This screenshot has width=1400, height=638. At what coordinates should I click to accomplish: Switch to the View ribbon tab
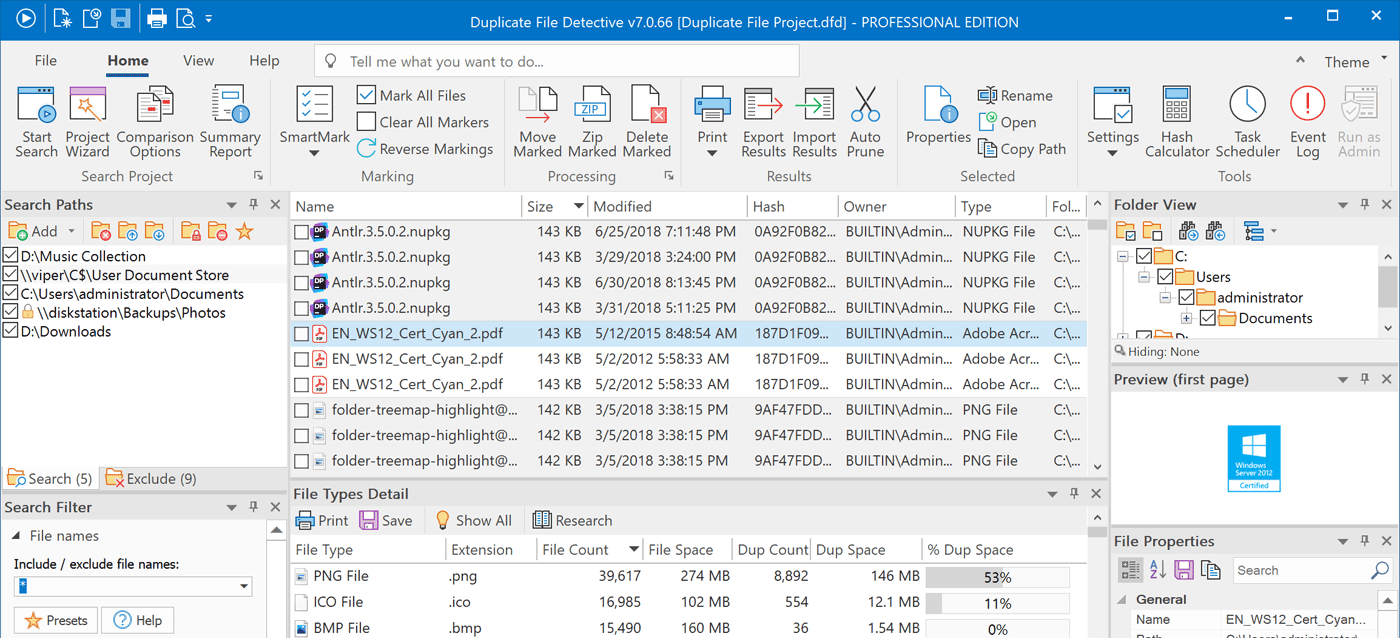198,60
